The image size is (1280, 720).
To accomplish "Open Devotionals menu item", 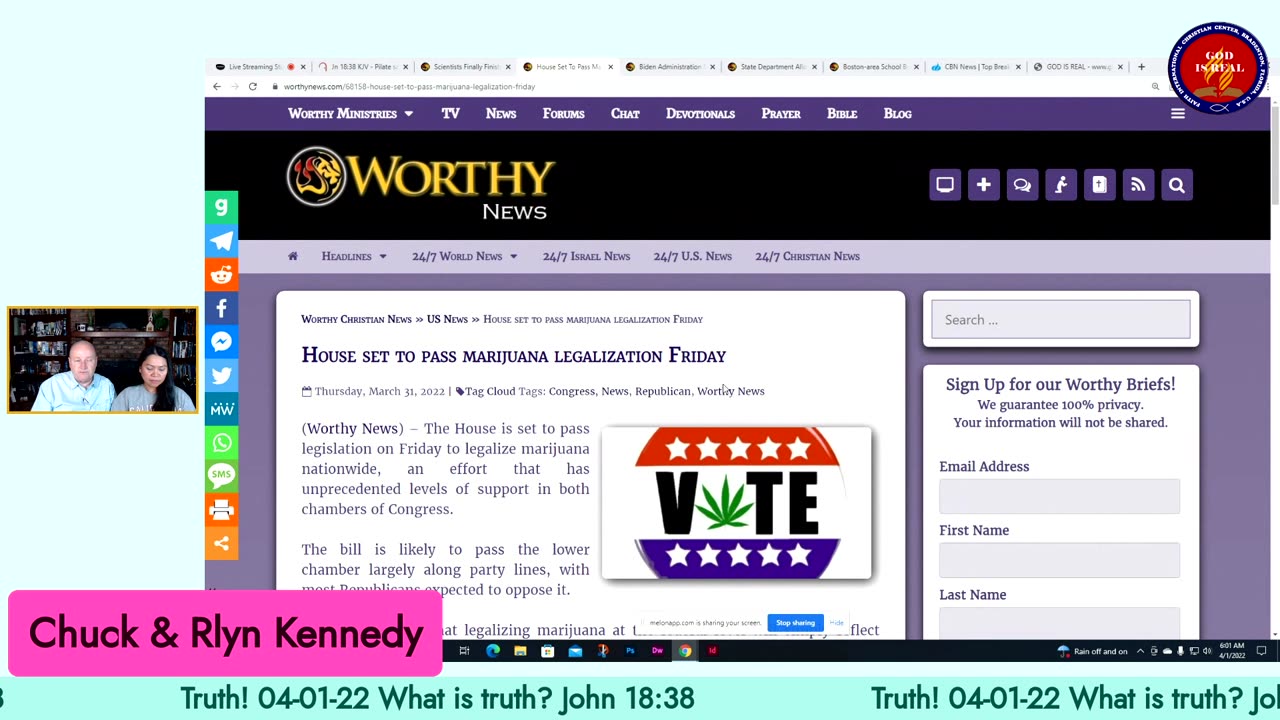I will [700, 114].
